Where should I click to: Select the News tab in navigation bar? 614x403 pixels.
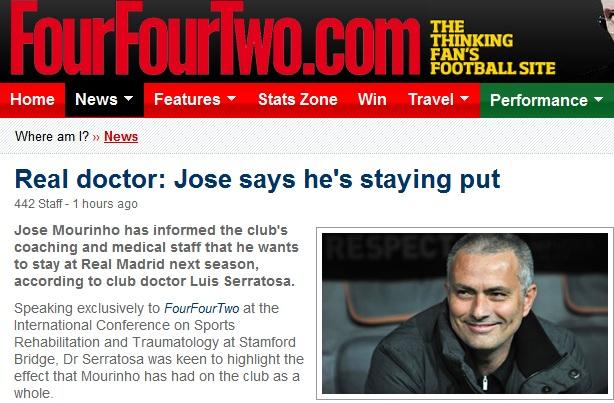coord(104,99)
